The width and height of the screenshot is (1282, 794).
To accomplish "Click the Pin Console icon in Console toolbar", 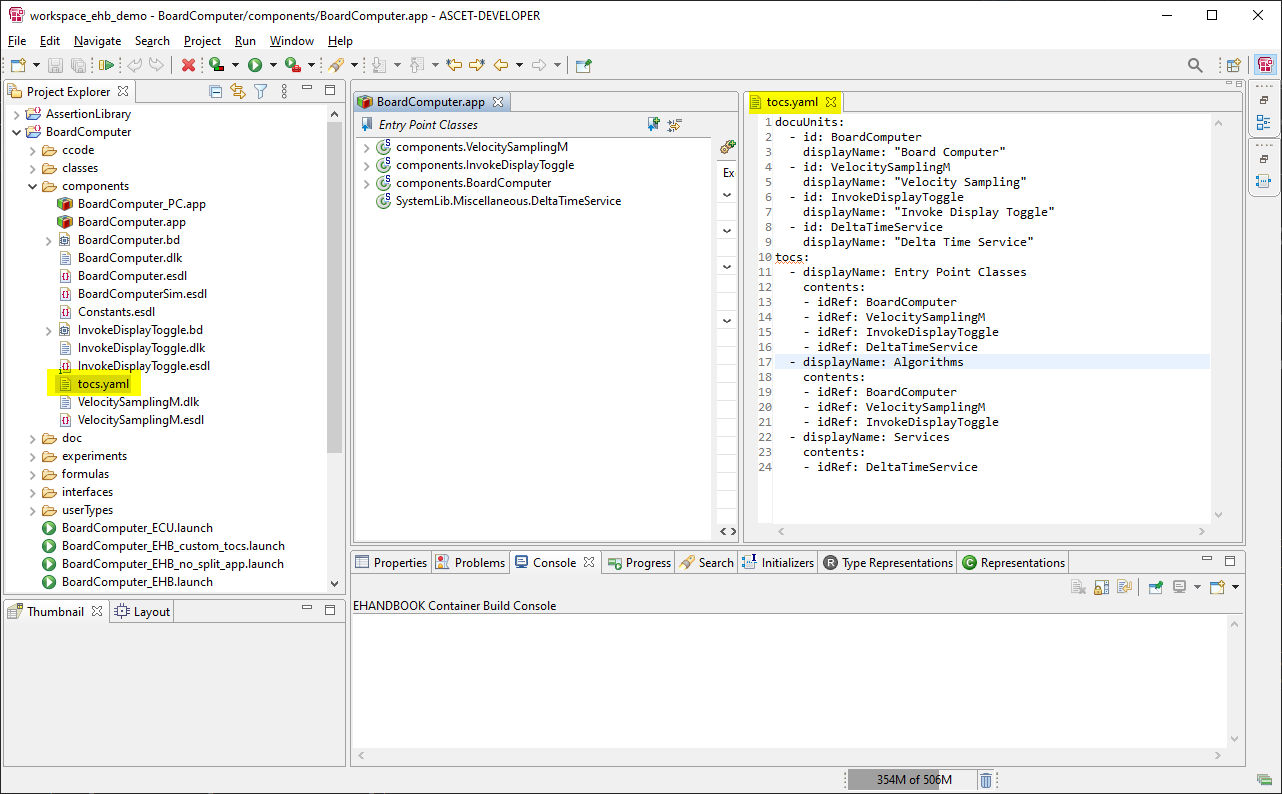I will pos(1155,587).
